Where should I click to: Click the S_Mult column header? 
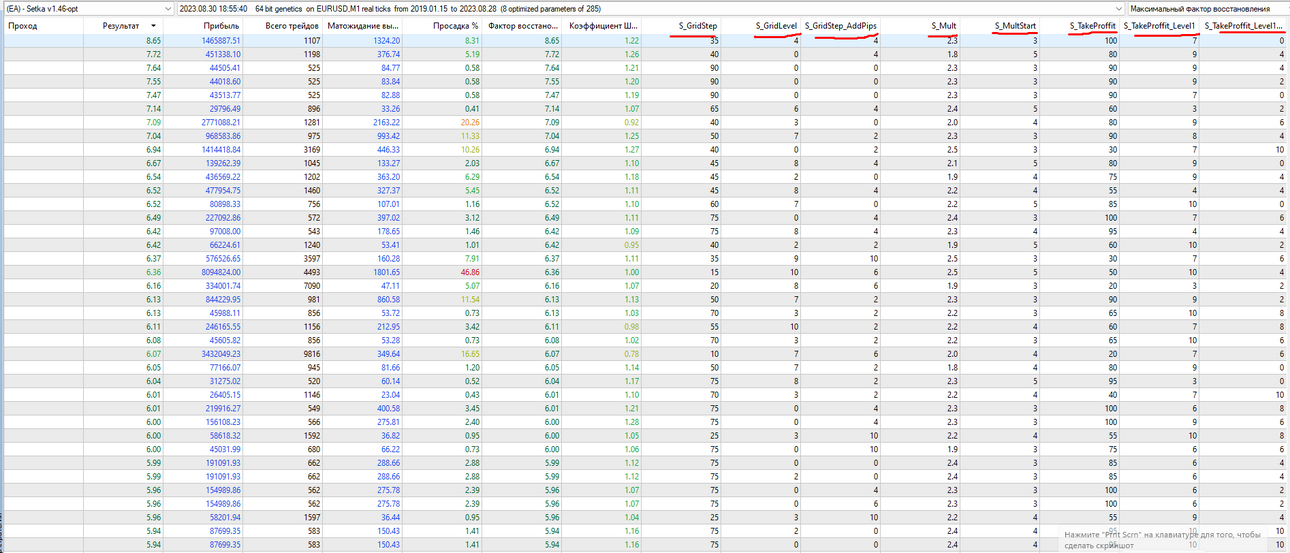coord(944,25)
